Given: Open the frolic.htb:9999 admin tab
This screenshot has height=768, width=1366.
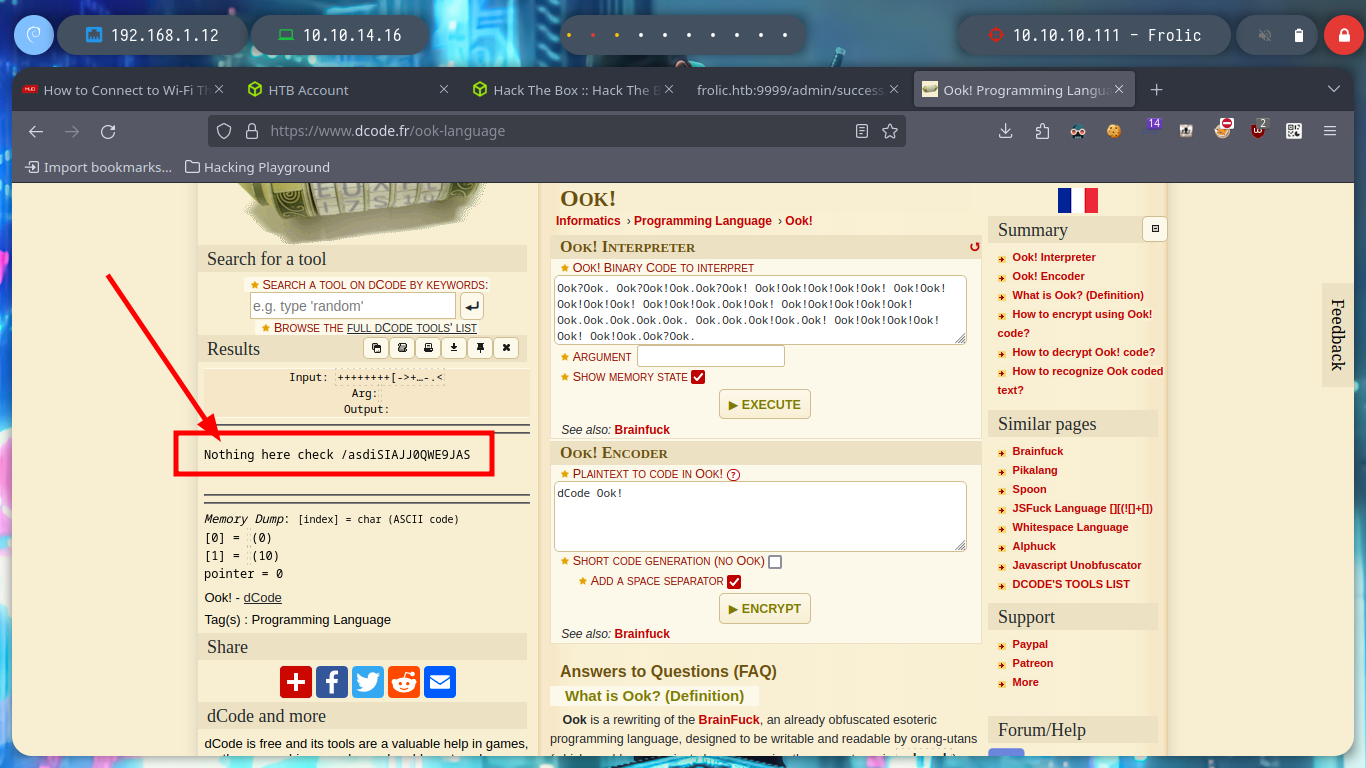Looking at the screenshot, I should pyautogui.click(x=790, y=90).
